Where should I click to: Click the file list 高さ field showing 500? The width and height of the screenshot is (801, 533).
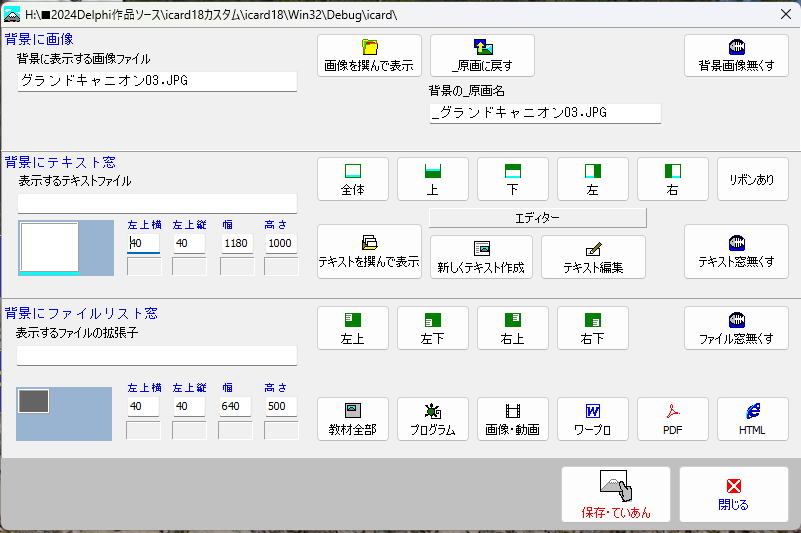pyautogui.click(x=281, y=406)
